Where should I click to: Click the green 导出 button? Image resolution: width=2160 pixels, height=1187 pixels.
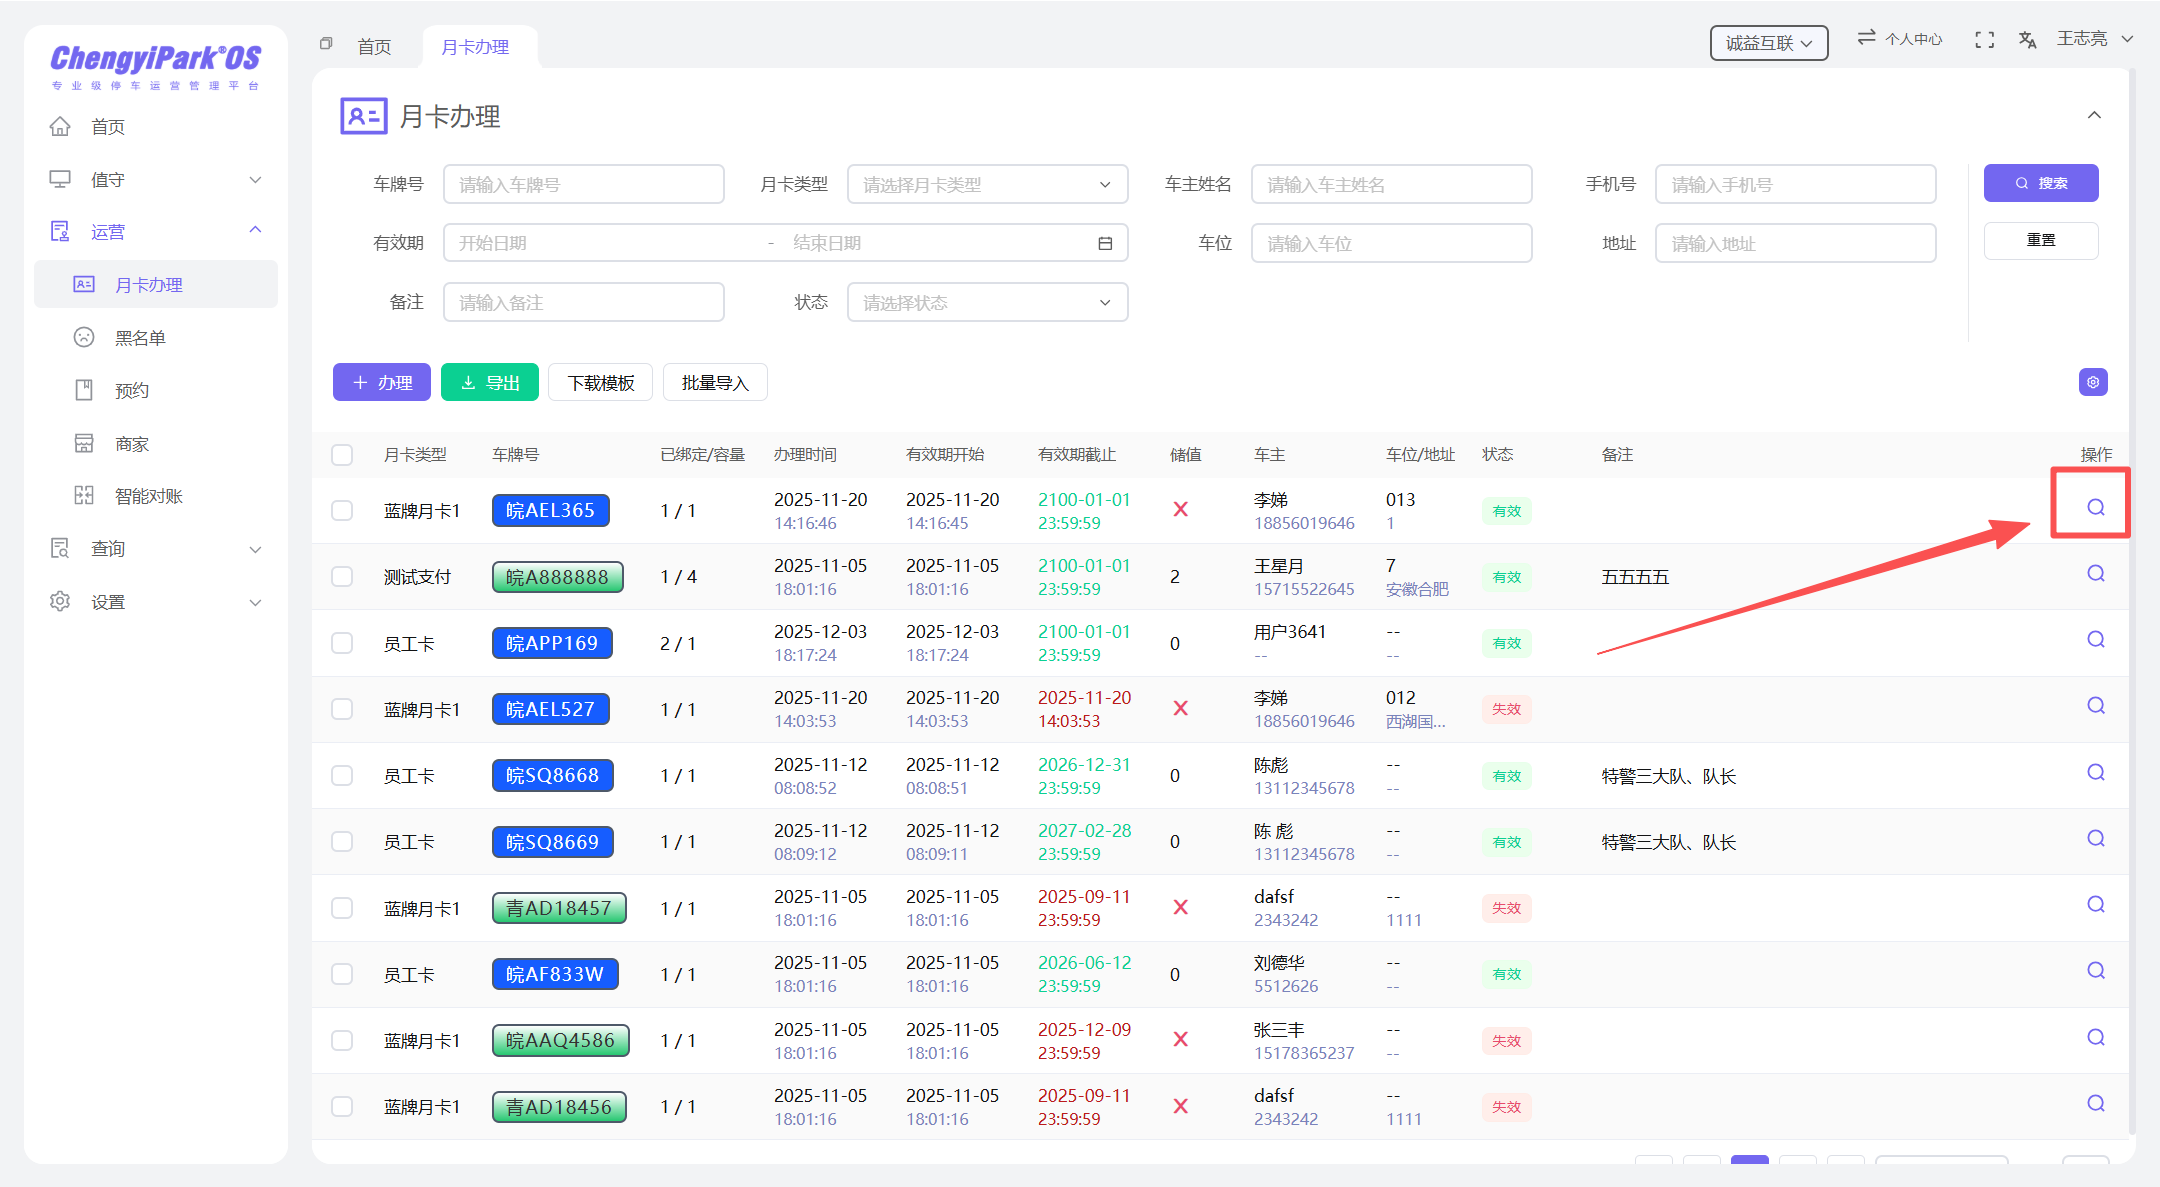tap(490, 383)
